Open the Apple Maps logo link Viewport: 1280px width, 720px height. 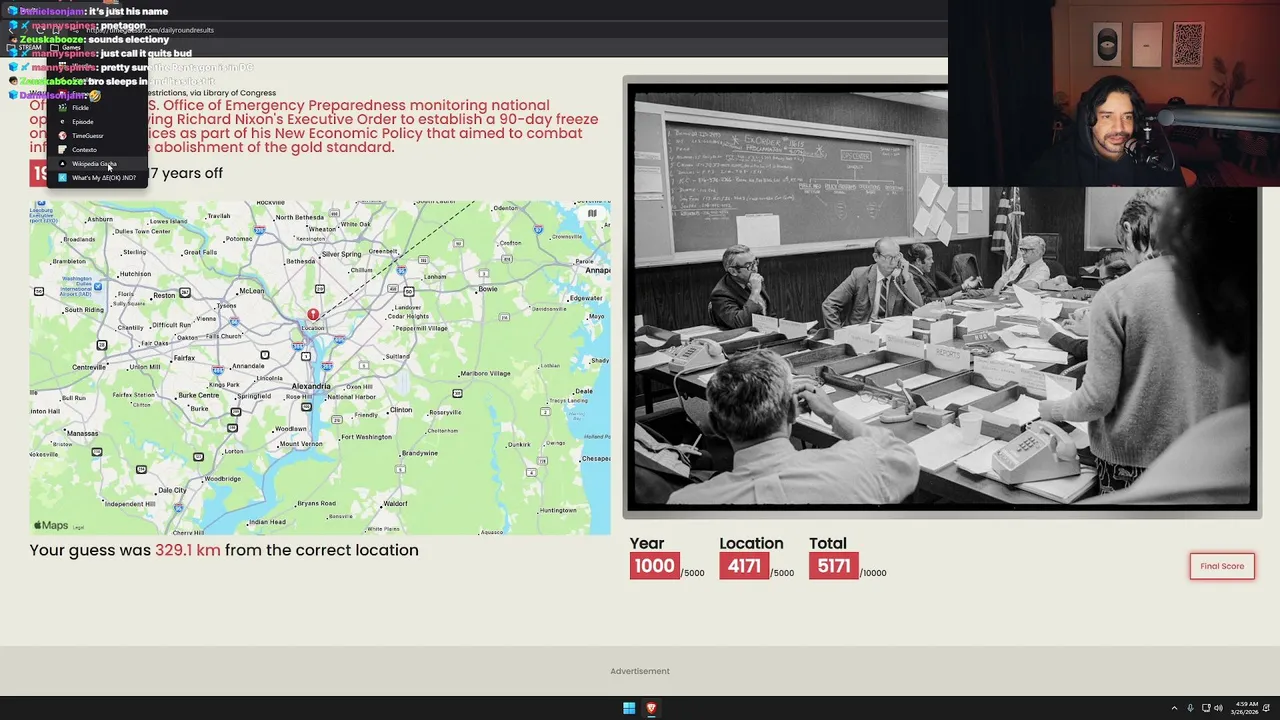click(x=51, y=525)
